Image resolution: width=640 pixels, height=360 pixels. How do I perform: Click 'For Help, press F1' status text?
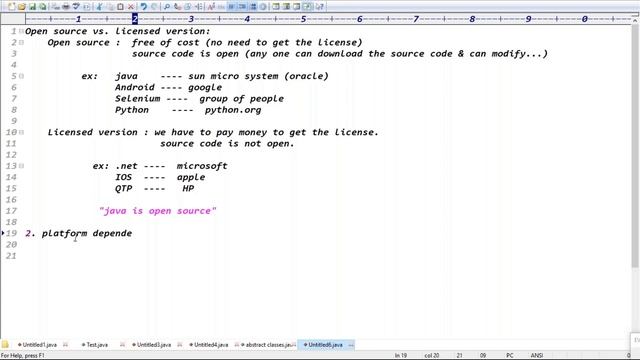coord(23,356)
